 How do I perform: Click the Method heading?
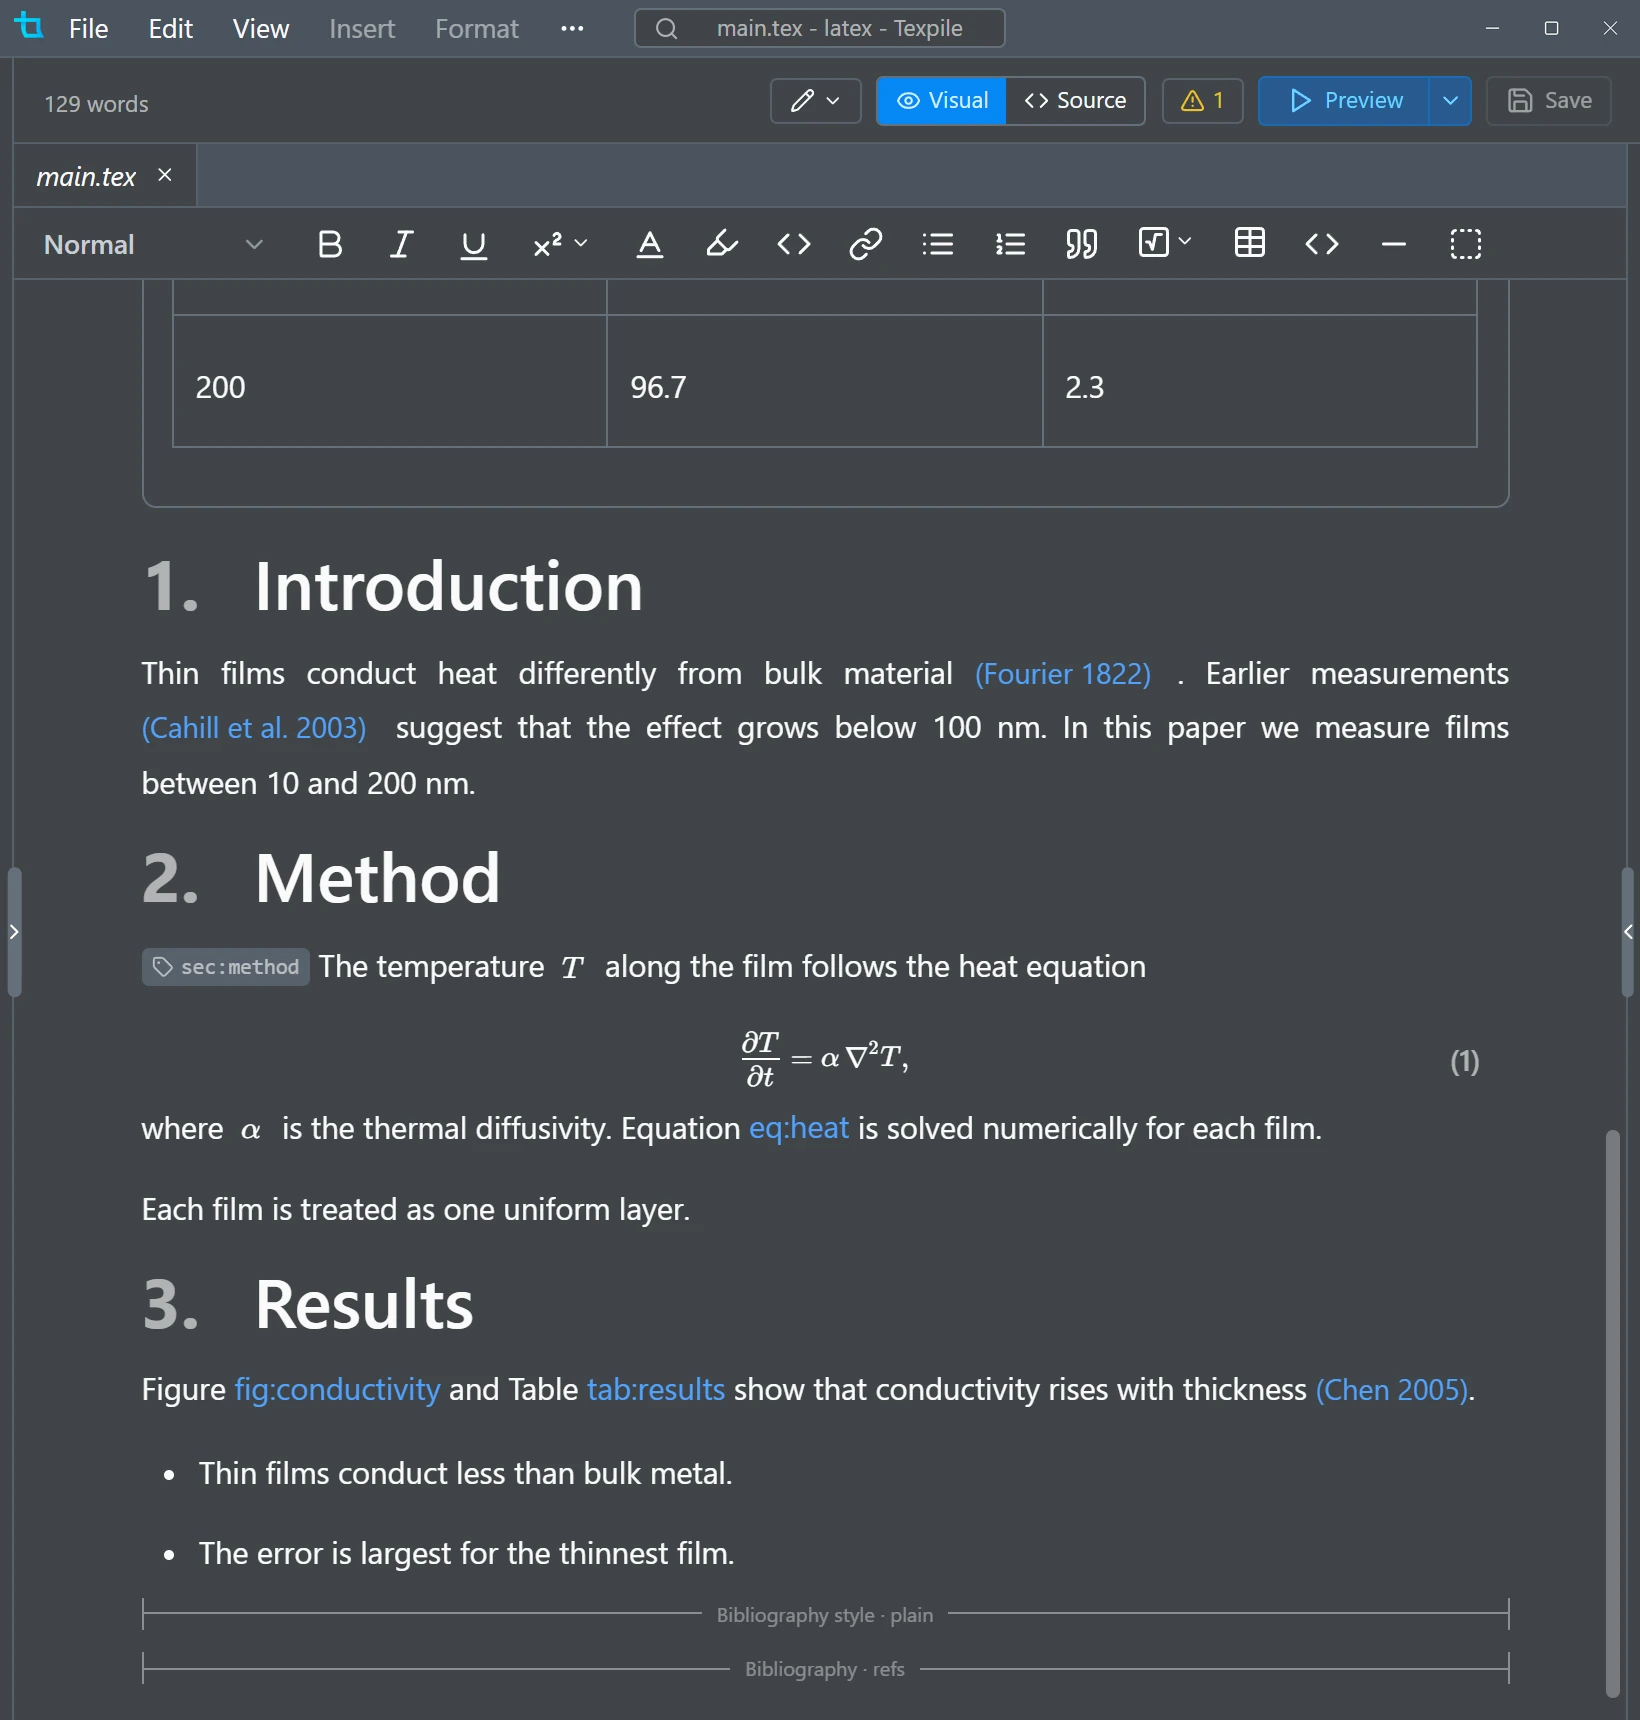377,879
